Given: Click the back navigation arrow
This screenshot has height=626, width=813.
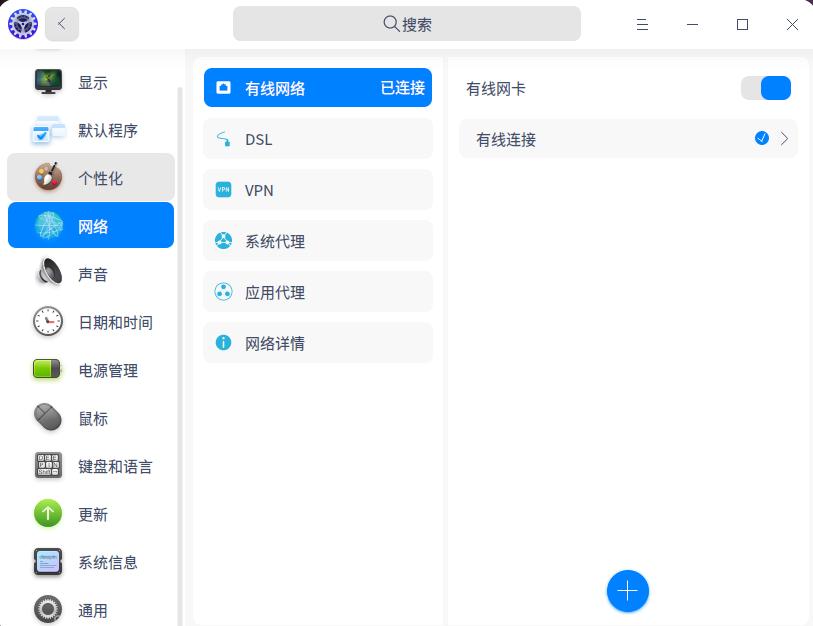Looking at the screenshot, I should (62, 23).
